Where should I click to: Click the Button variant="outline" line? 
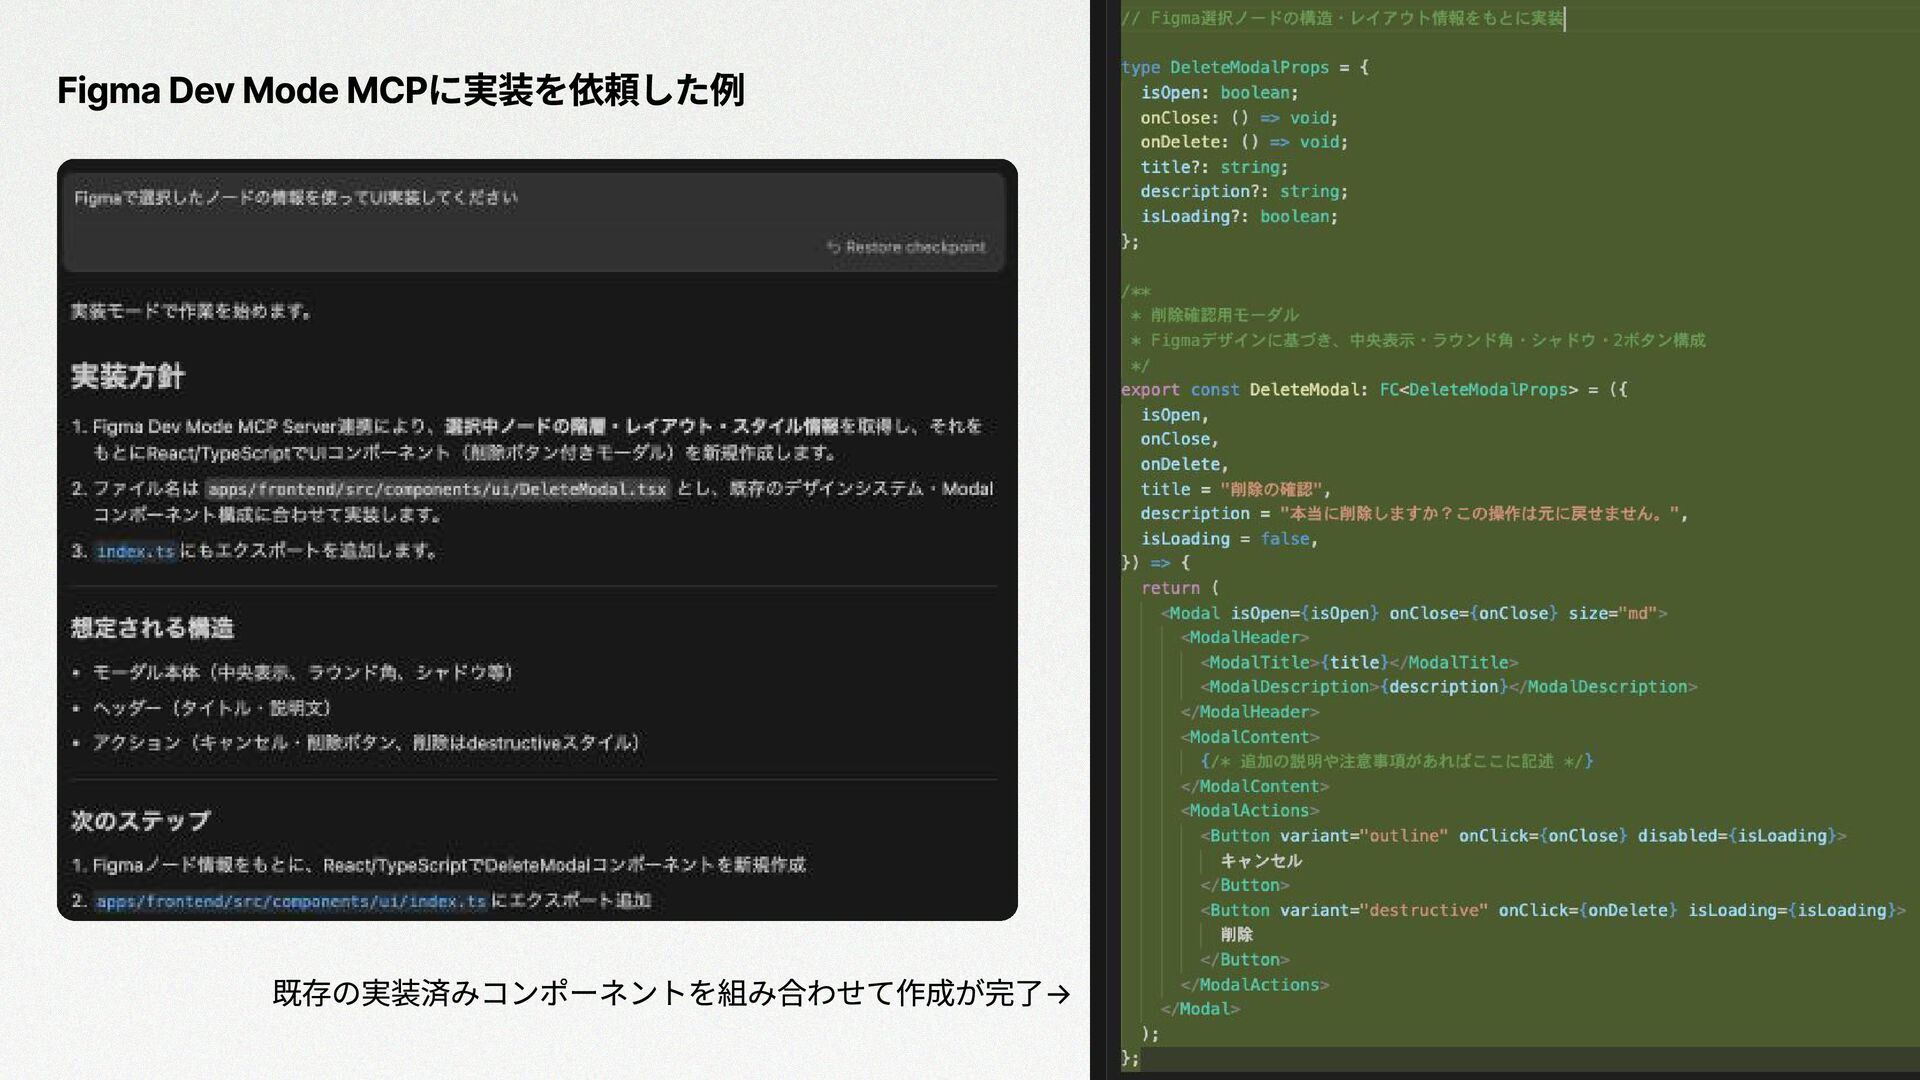(1523, 836)
